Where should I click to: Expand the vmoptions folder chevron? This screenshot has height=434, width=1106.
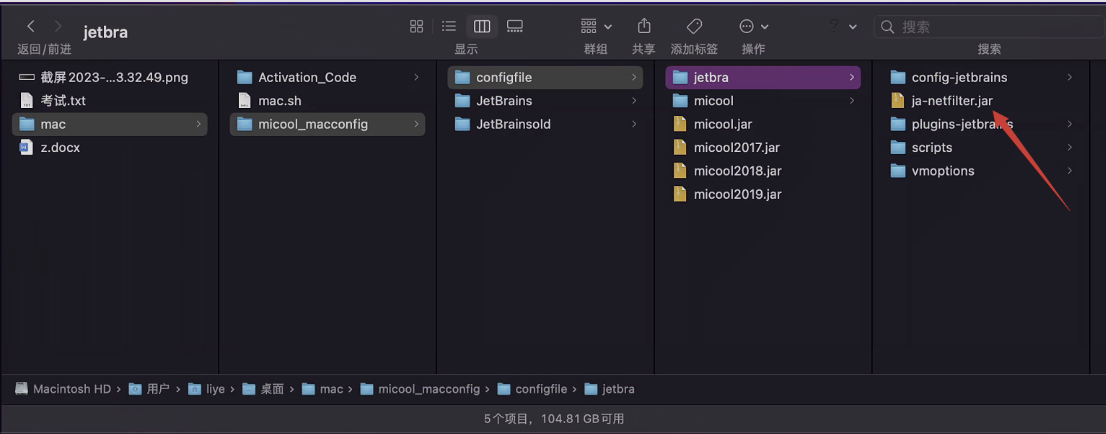1069,171
